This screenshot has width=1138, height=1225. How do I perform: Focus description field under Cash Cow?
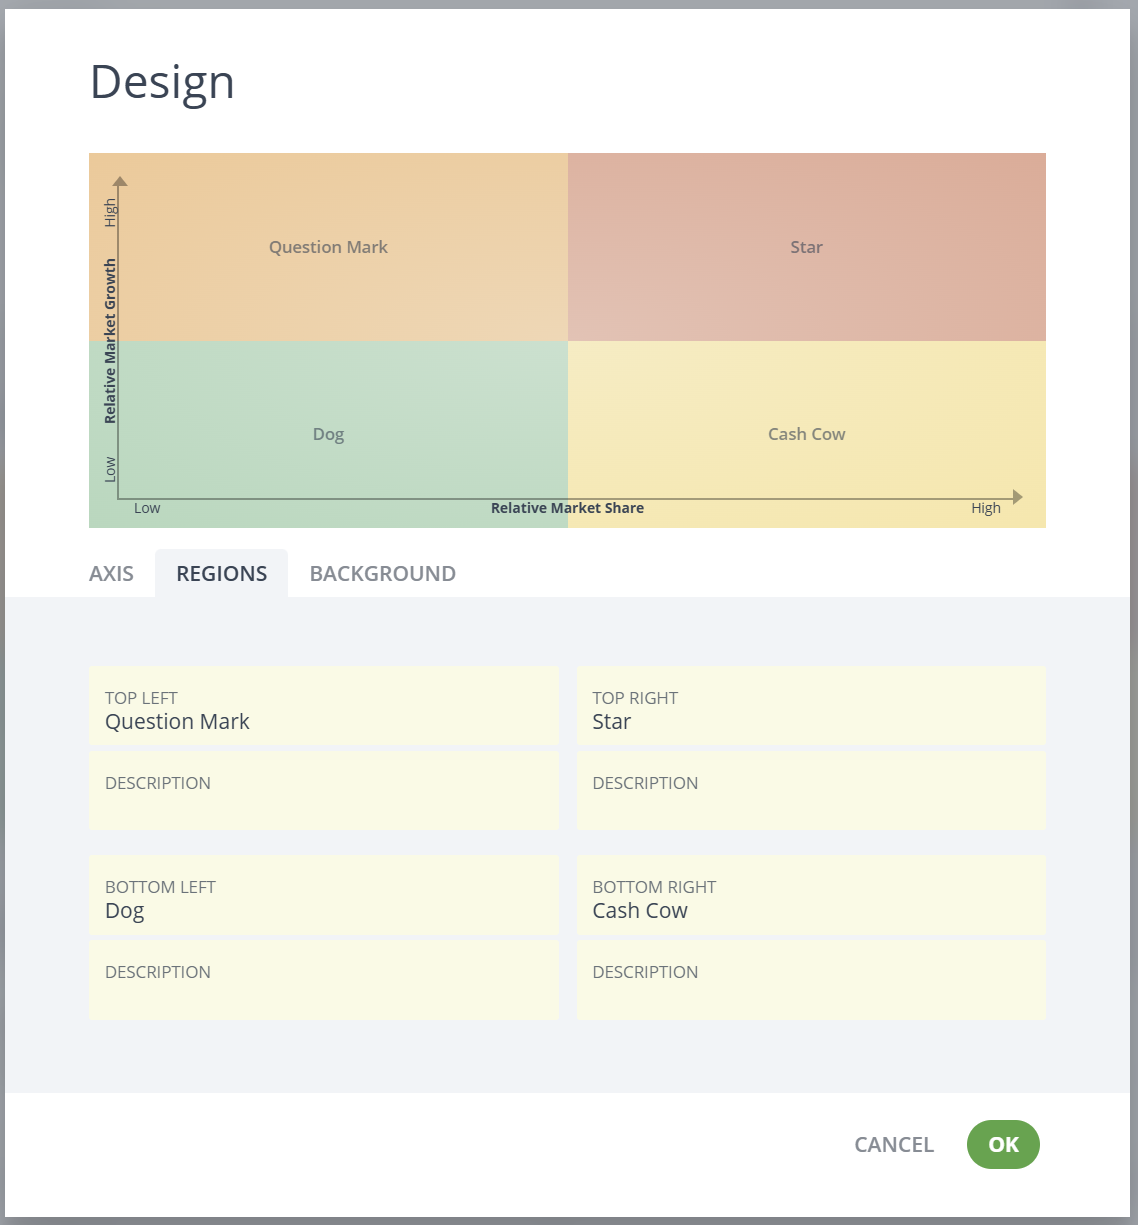[811, 980]
